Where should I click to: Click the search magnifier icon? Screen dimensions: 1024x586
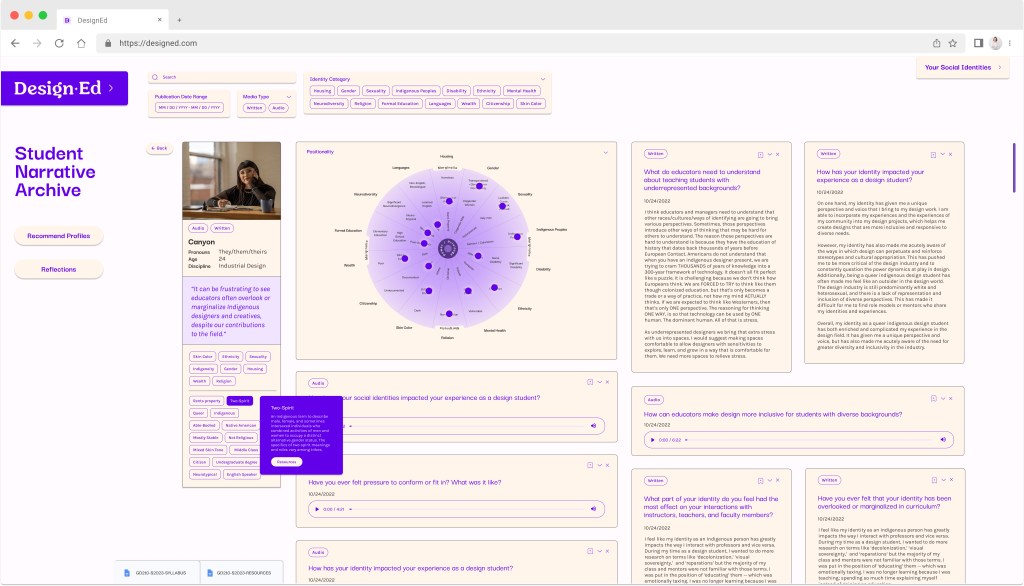click(x=156, y=77)
